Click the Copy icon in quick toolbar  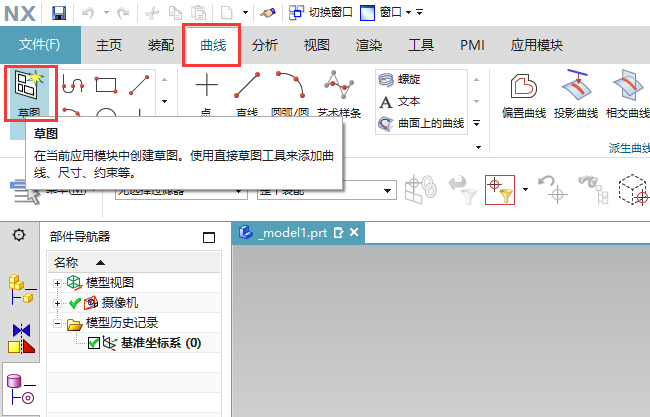click(175, 13)
